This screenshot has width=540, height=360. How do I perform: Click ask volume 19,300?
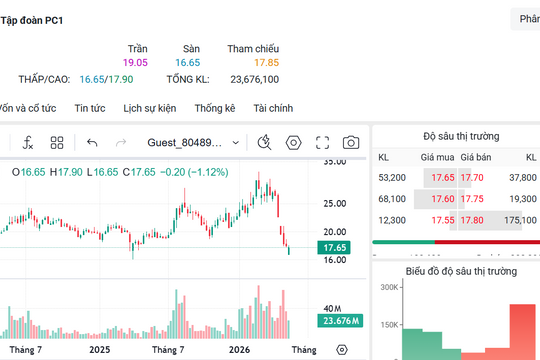523,199
